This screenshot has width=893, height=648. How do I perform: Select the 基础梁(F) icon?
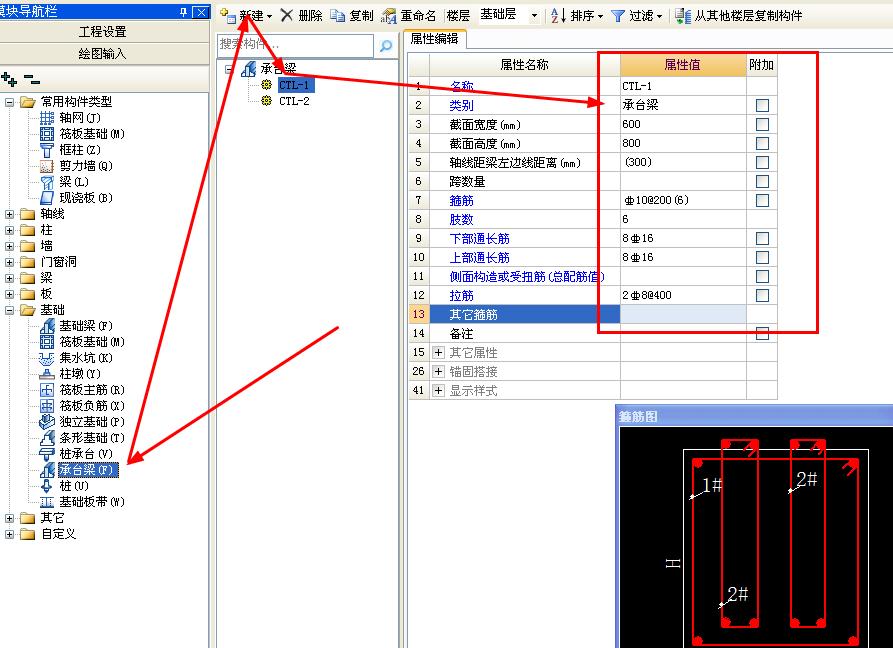click(x=47, y=326)
